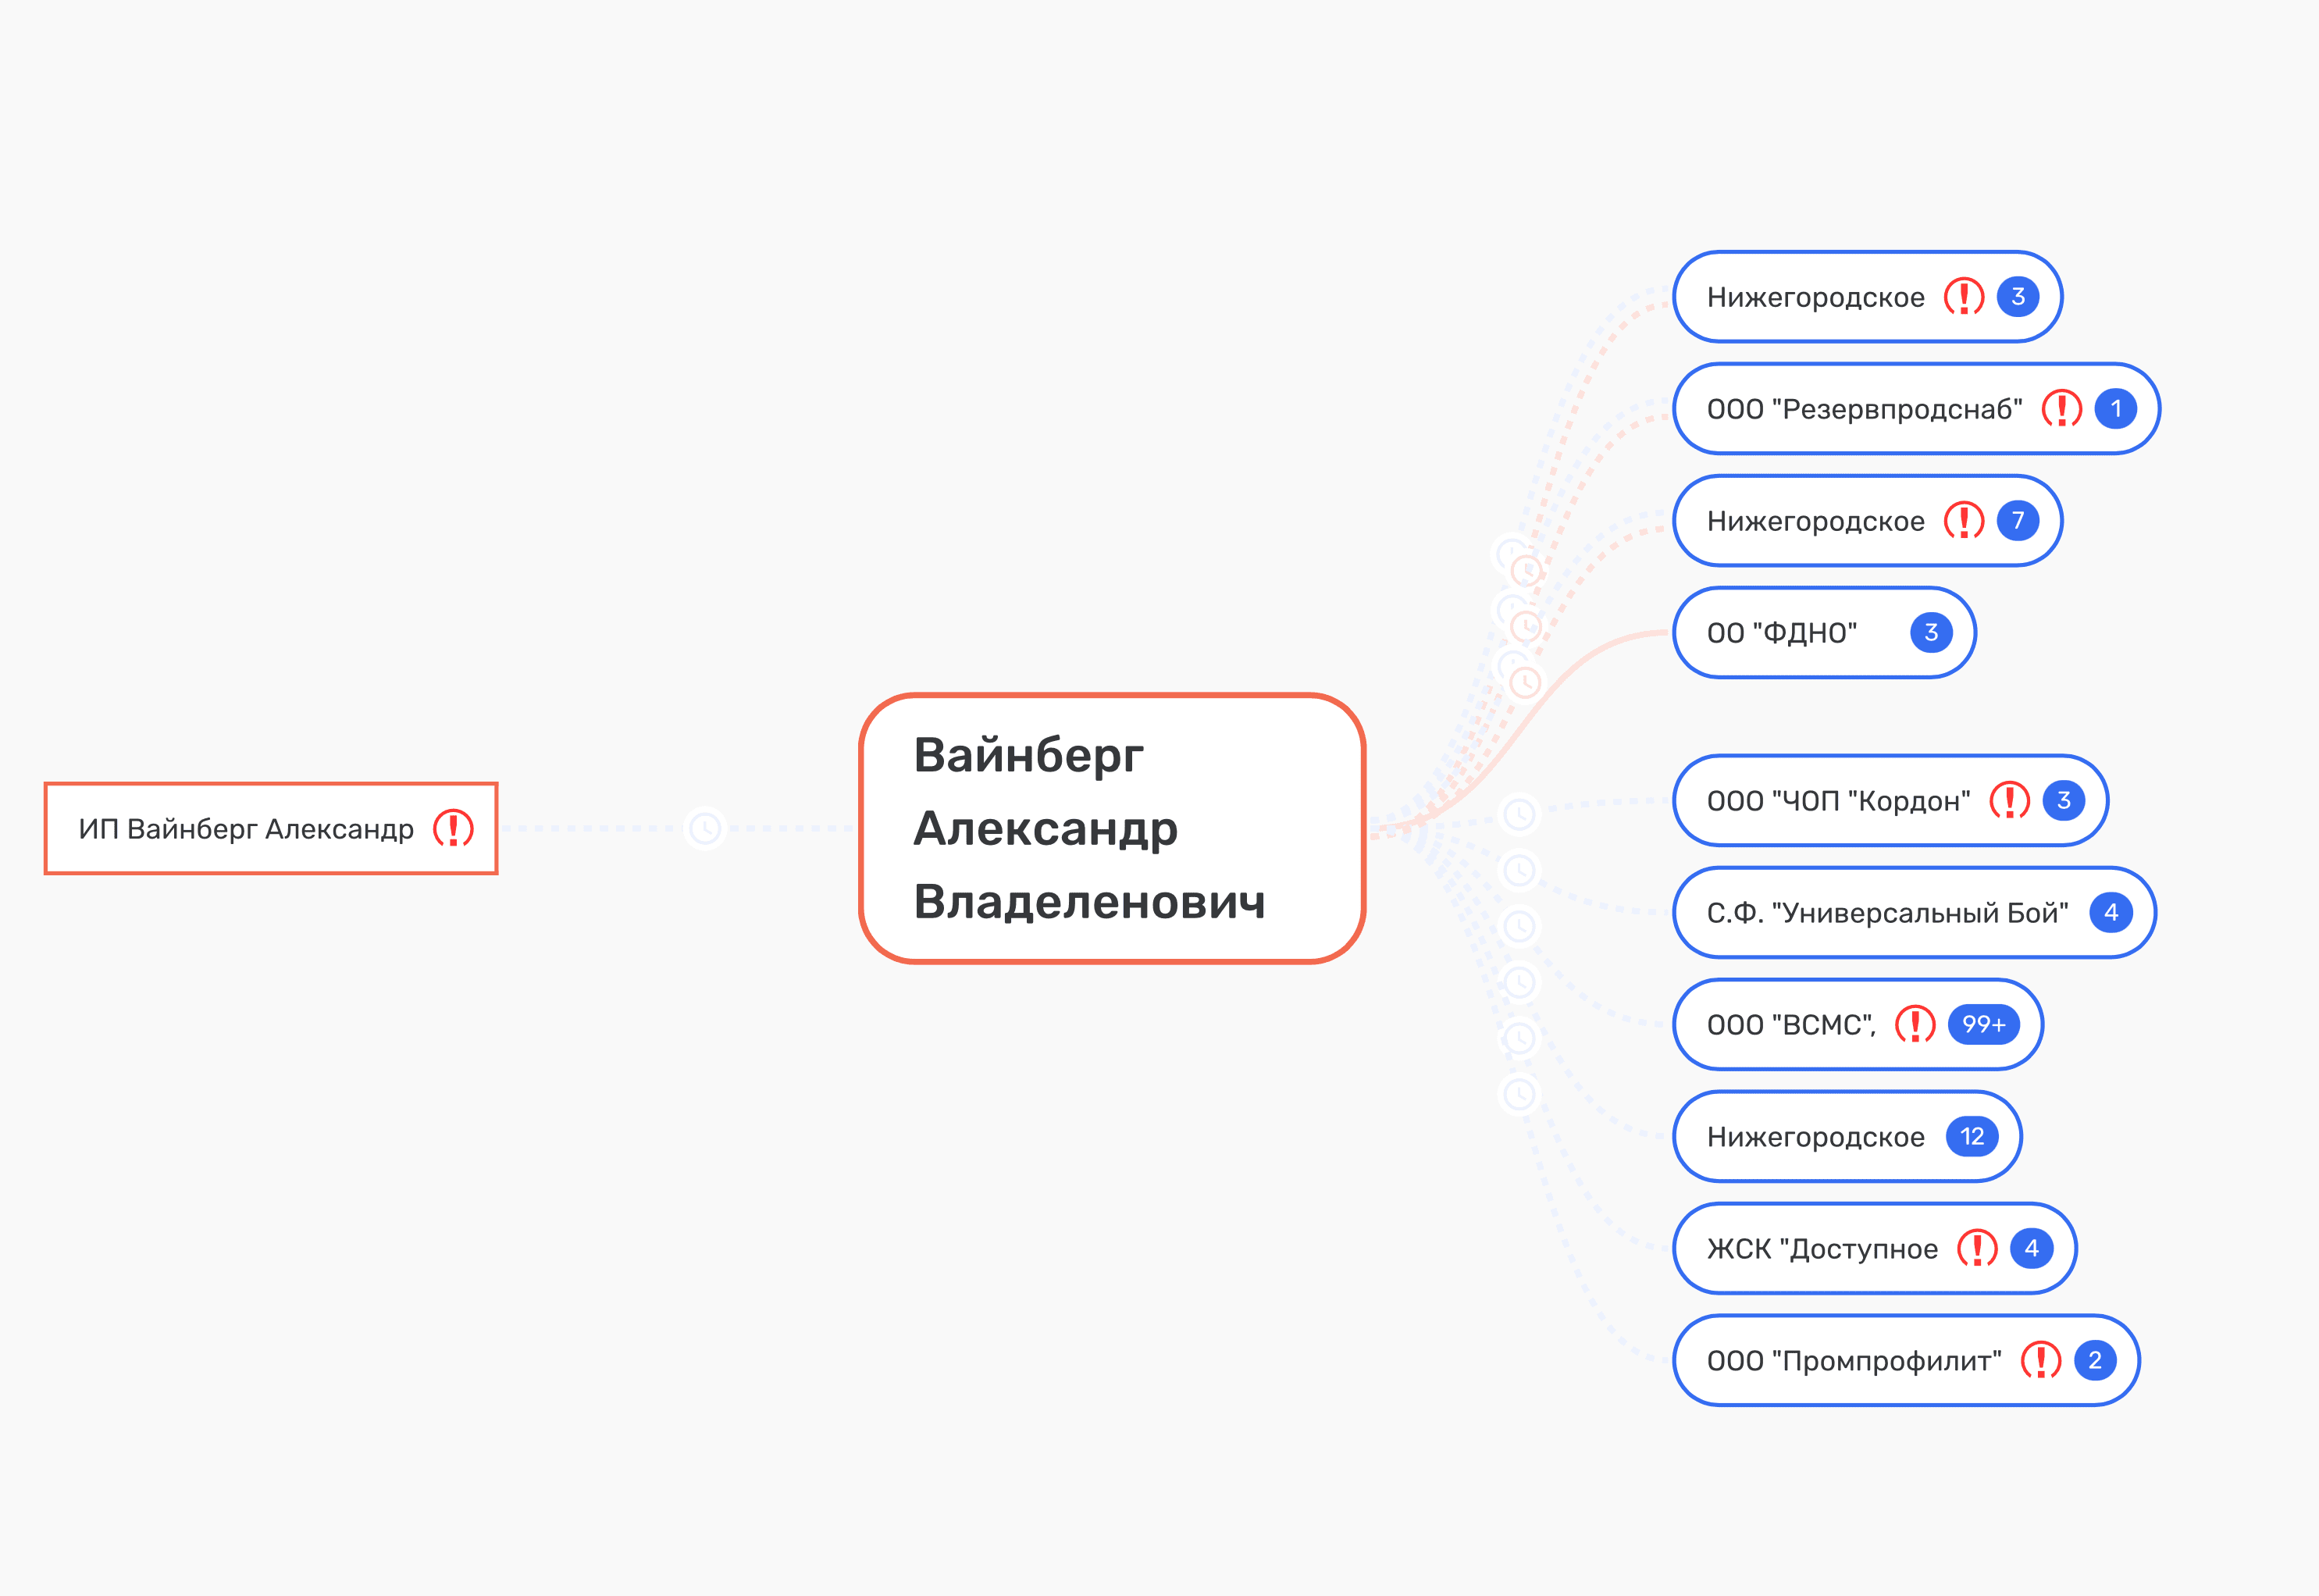Click warning icon on ИП Вайнберг Александр node
The width and height of the screenshot is (2319, 1596).
(453, 829)
